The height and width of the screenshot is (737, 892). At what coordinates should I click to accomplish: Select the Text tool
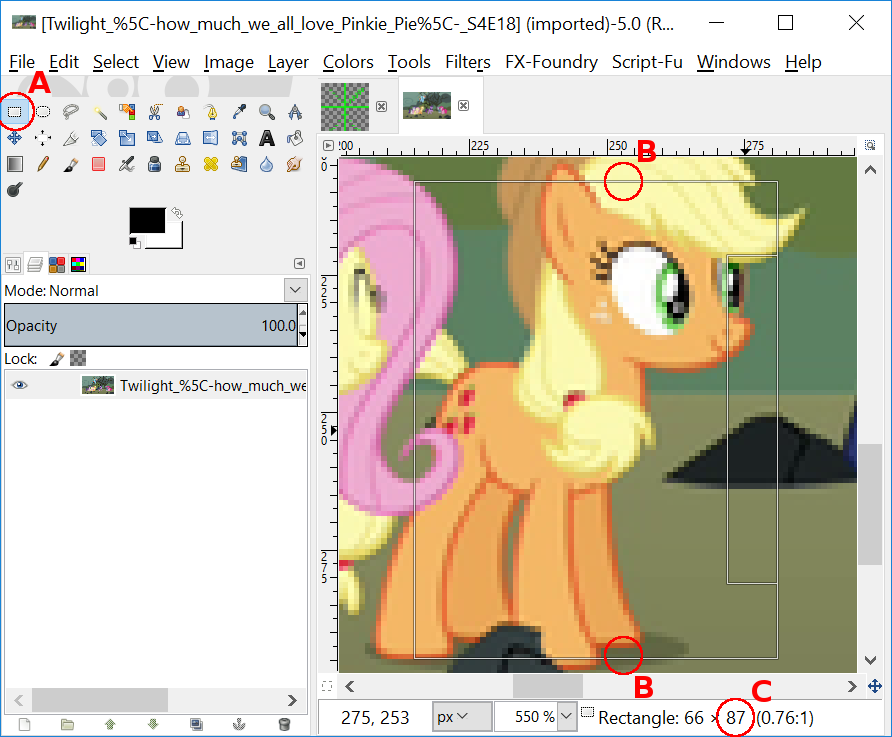click(267, 138)
